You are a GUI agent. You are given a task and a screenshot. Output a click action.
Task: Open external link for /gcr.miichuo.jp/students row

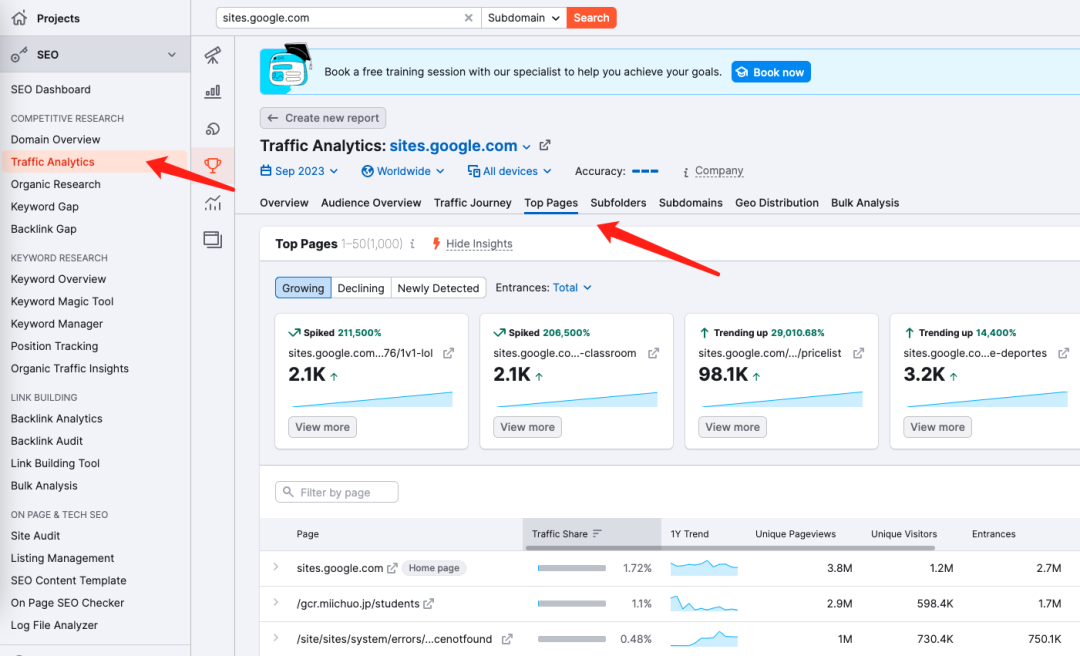point(428,604)
